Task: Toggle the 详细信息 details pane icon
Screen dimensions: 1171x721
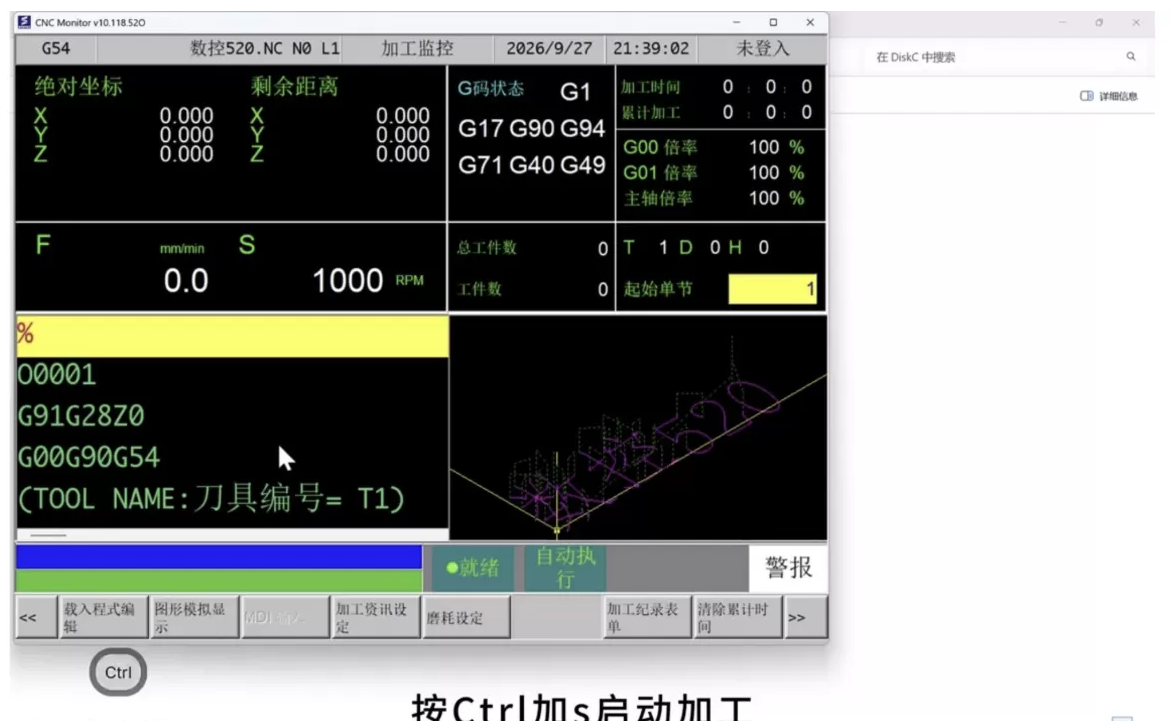Action: pos(1087,96)
